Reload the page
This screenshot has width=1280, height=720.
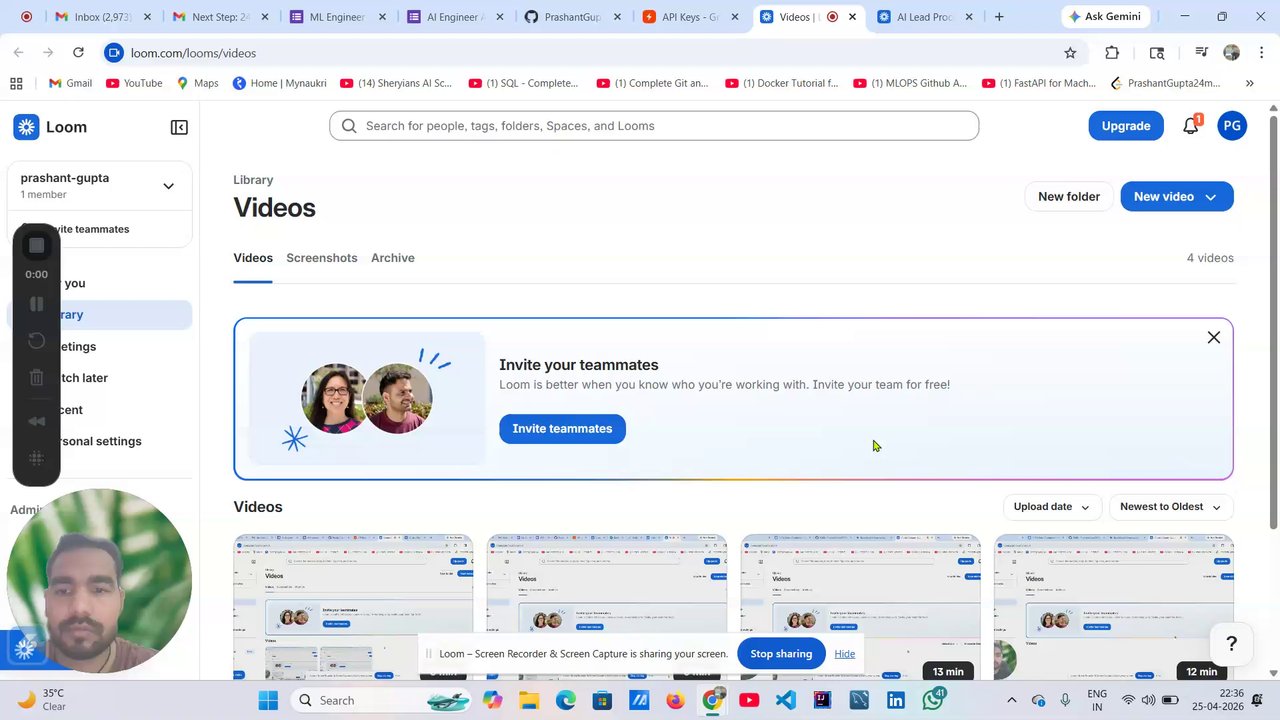pos(78,53)
